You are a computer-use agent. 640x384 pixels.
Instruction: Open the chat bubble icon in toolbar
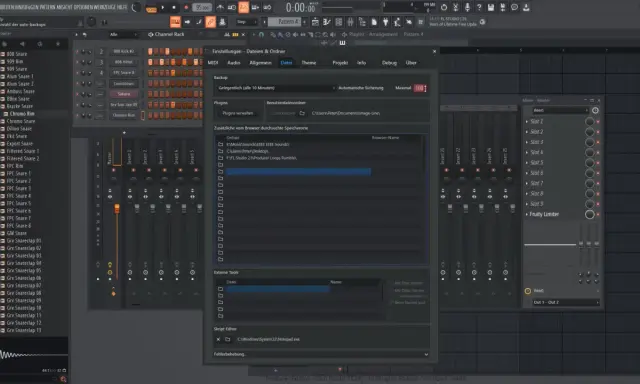(515, 7)
